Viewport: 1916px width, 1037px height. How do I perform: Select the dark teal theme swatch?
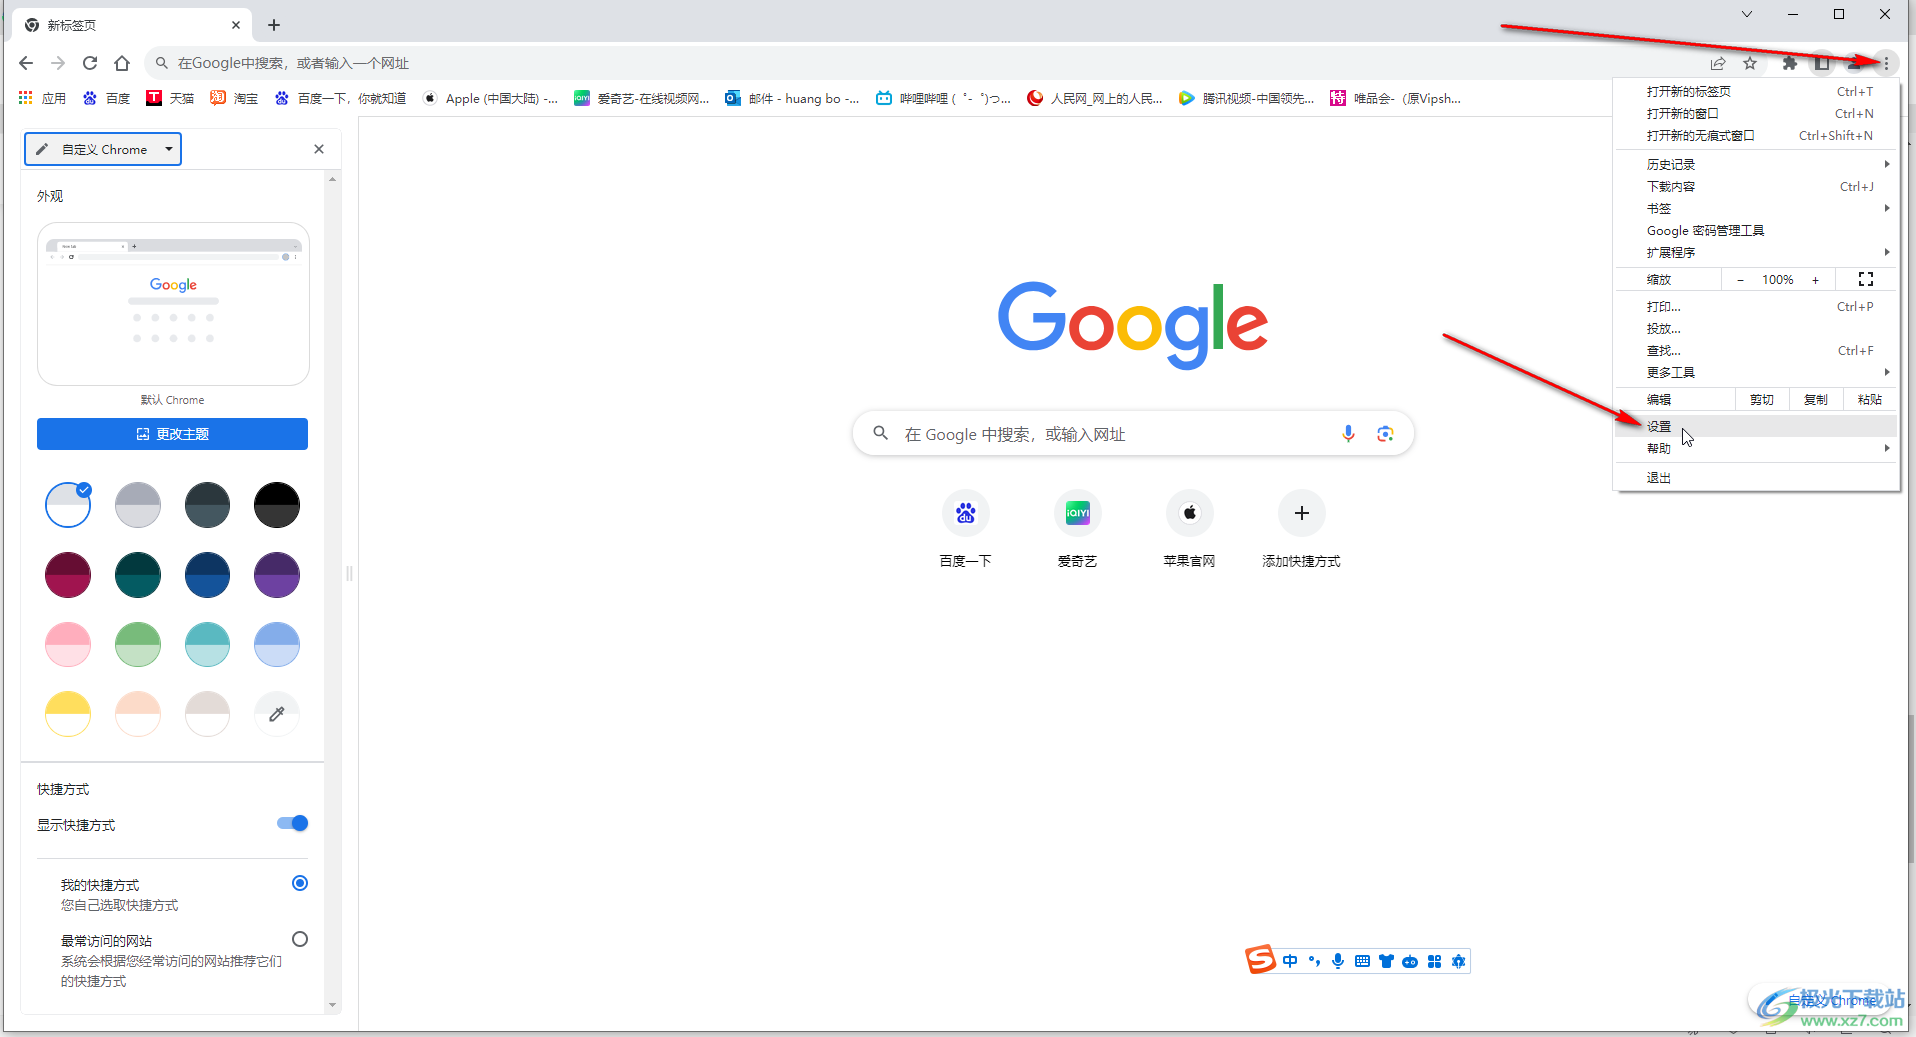point(138,575)
